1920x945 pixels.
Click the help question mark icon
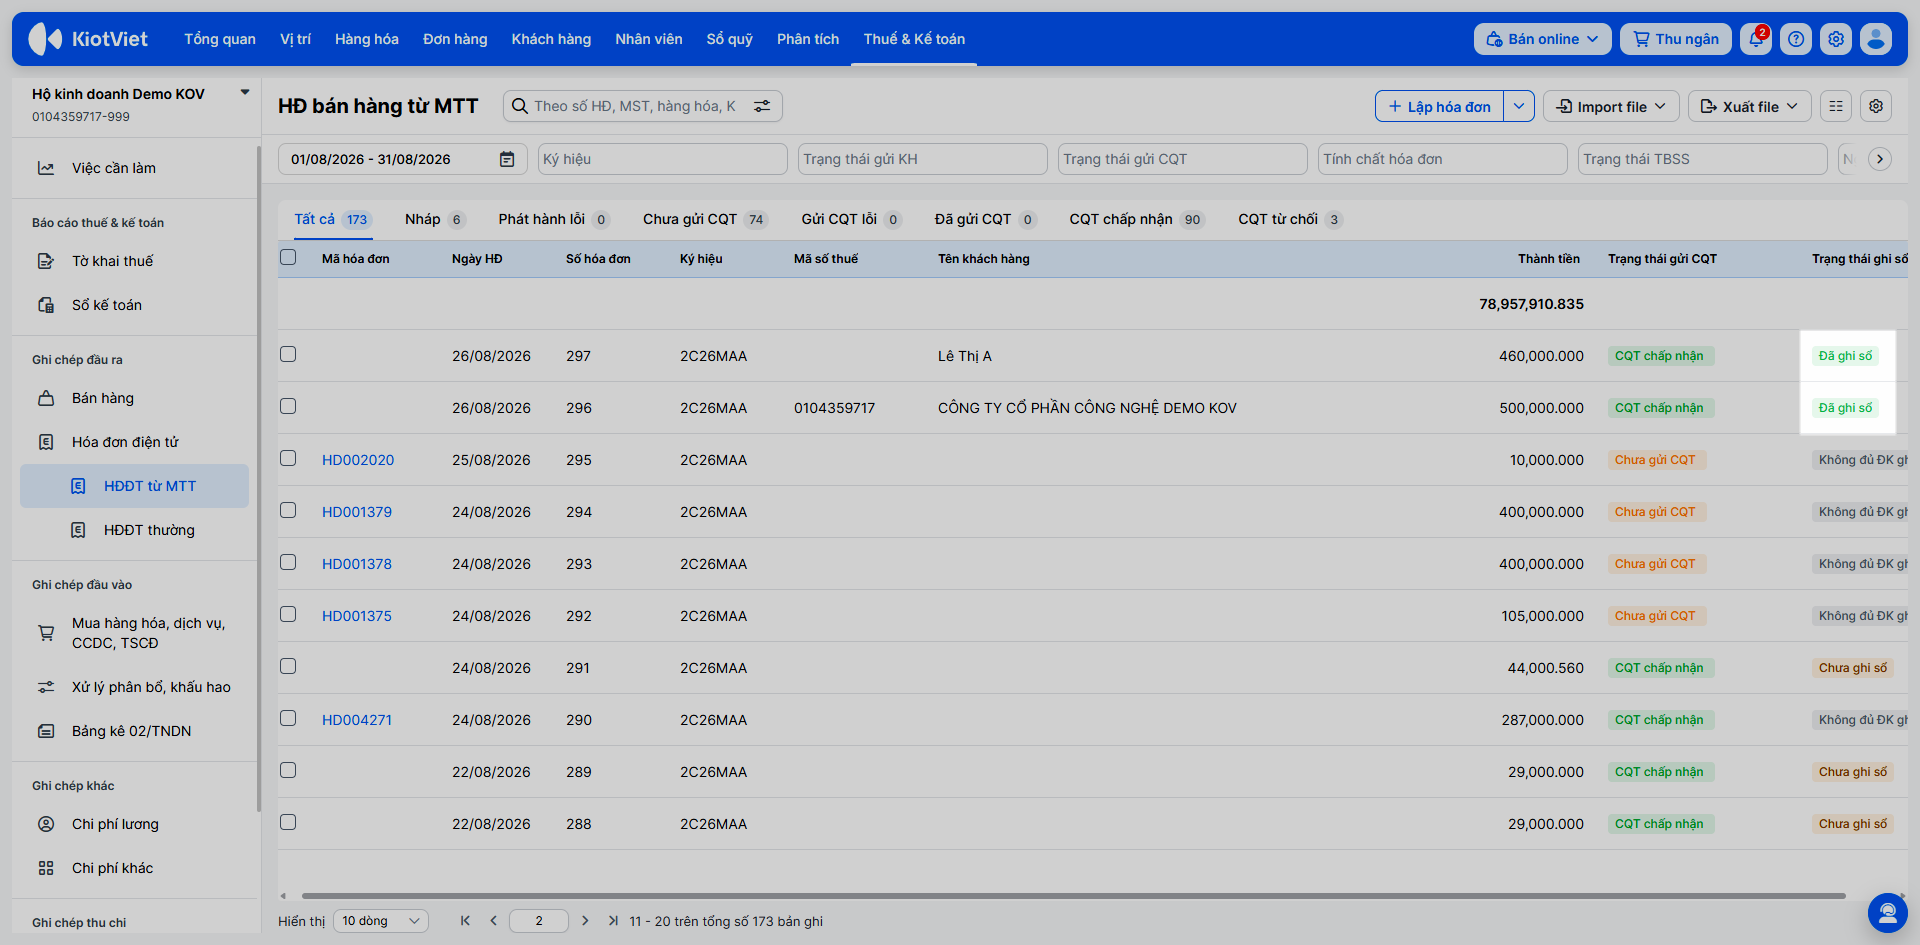click(1796, 39)
